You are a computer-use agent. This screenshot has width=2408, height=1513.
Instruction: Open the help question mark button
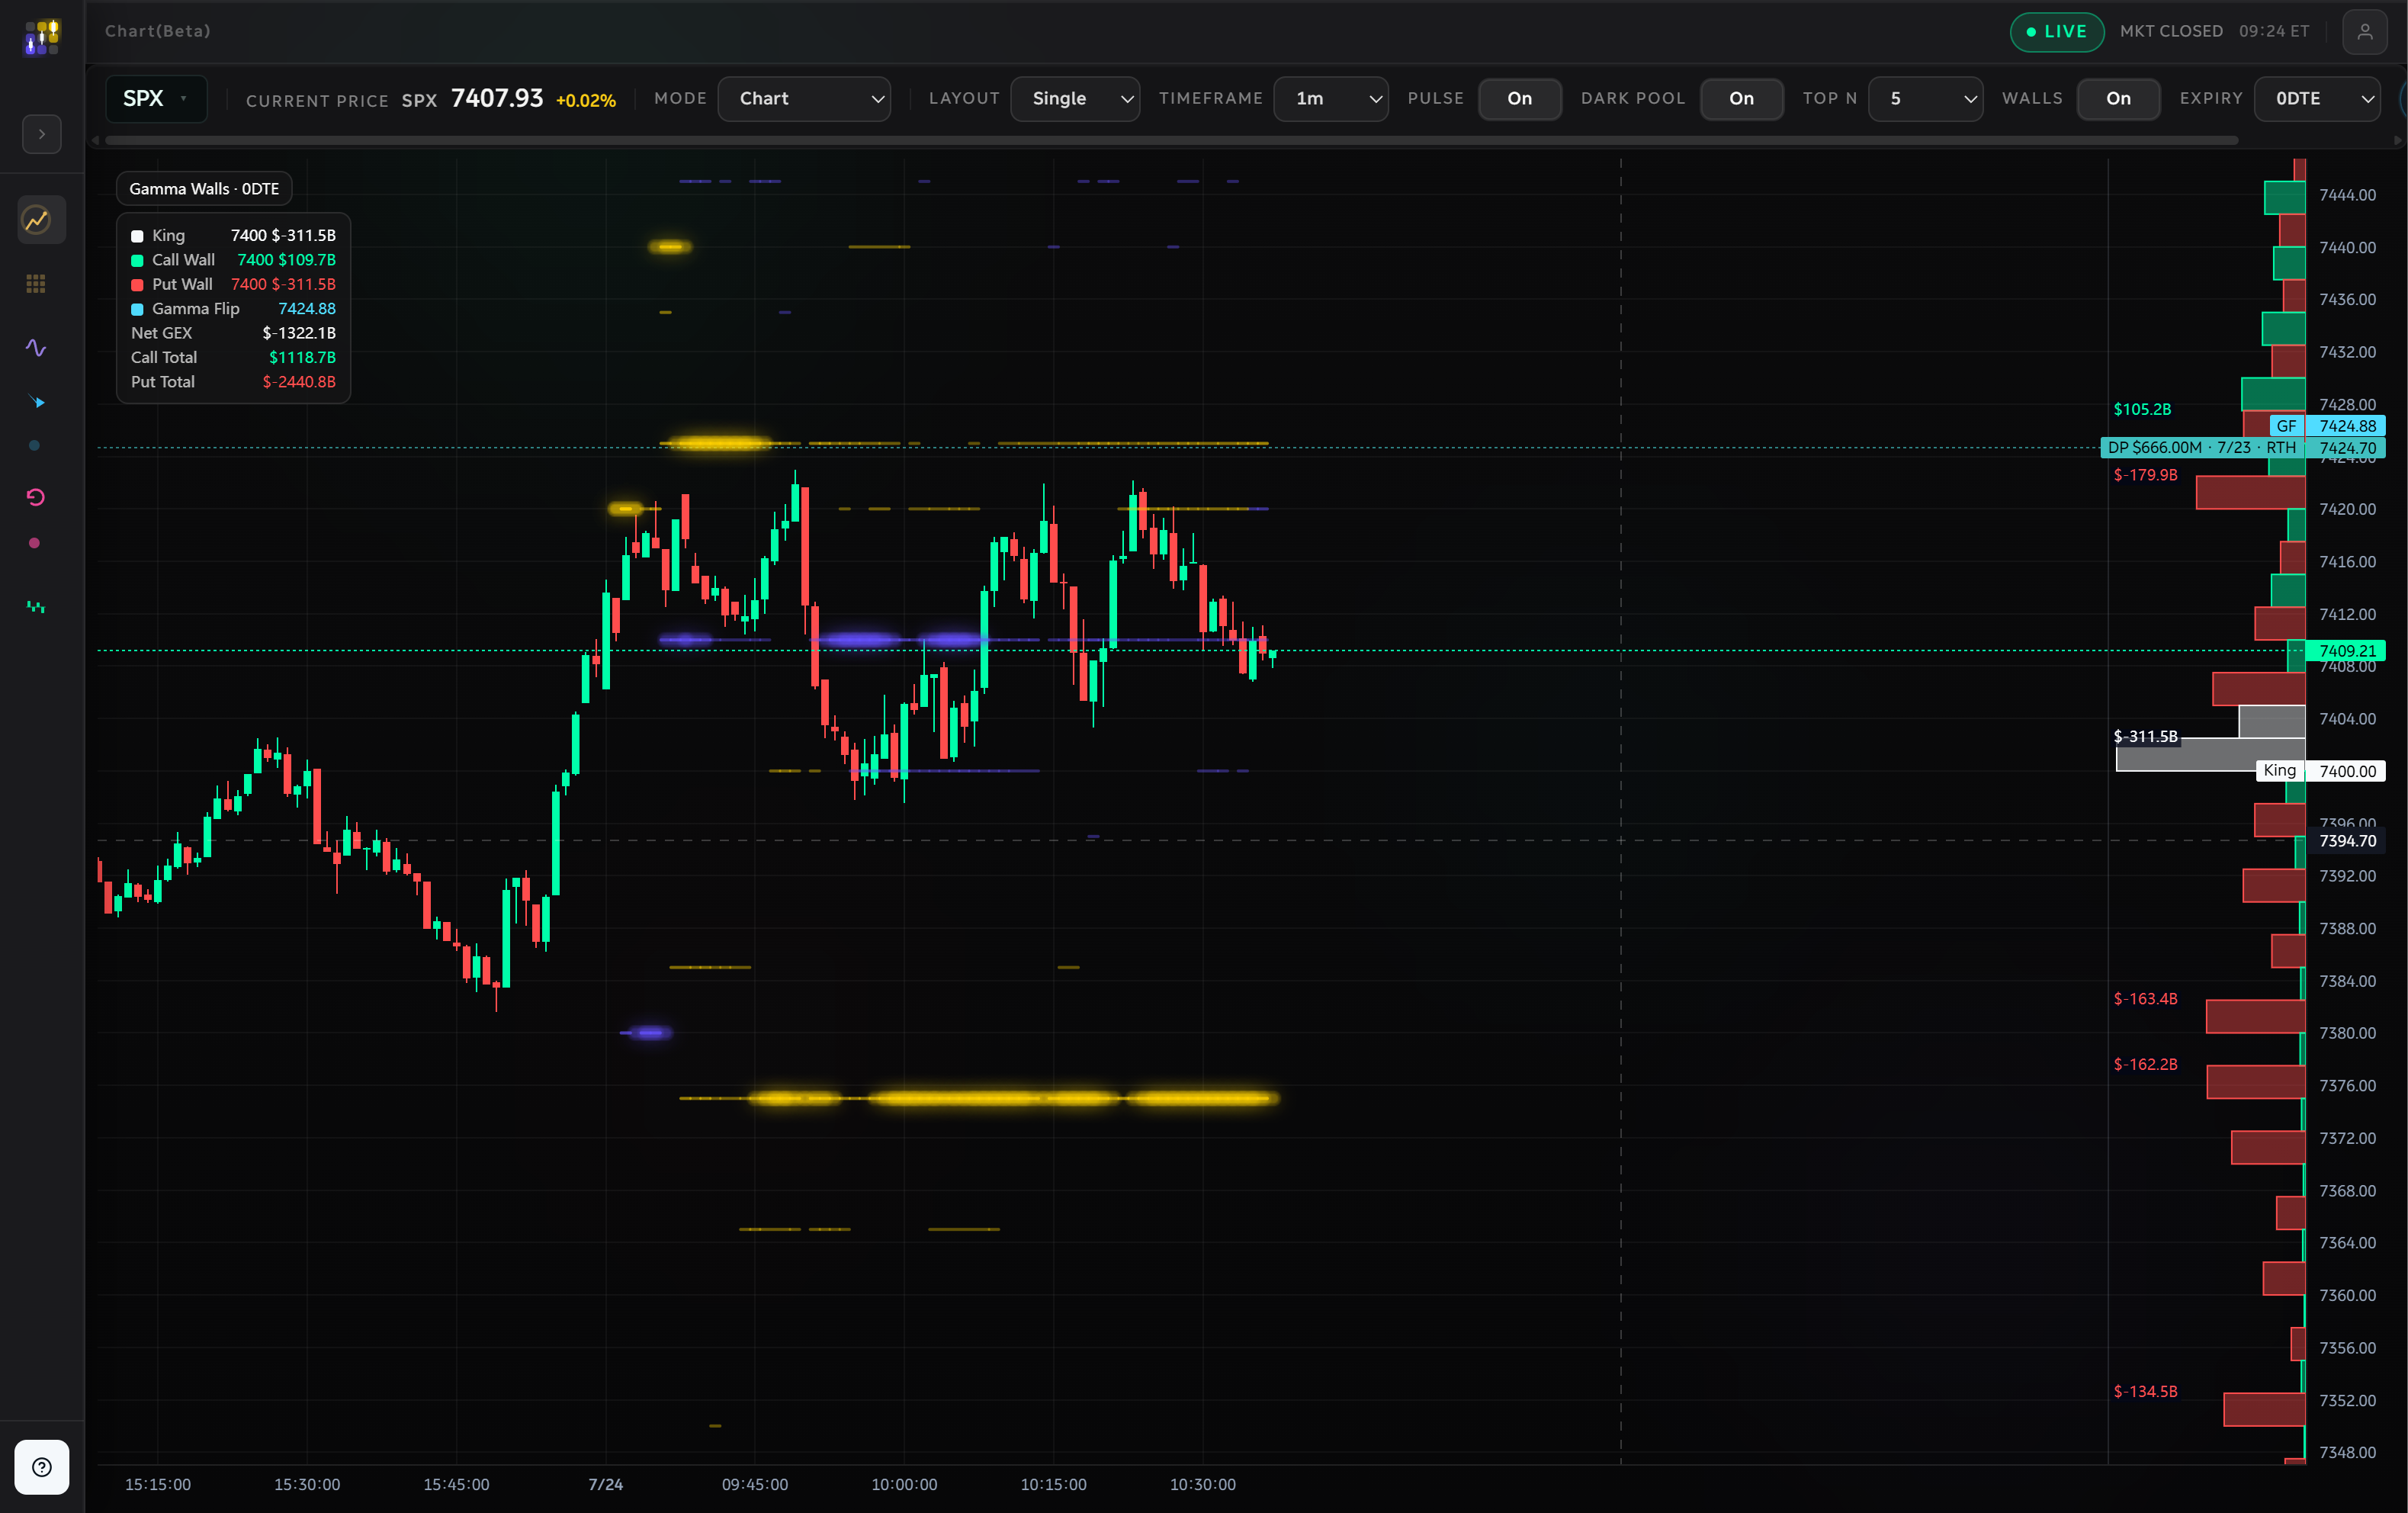42,1466
